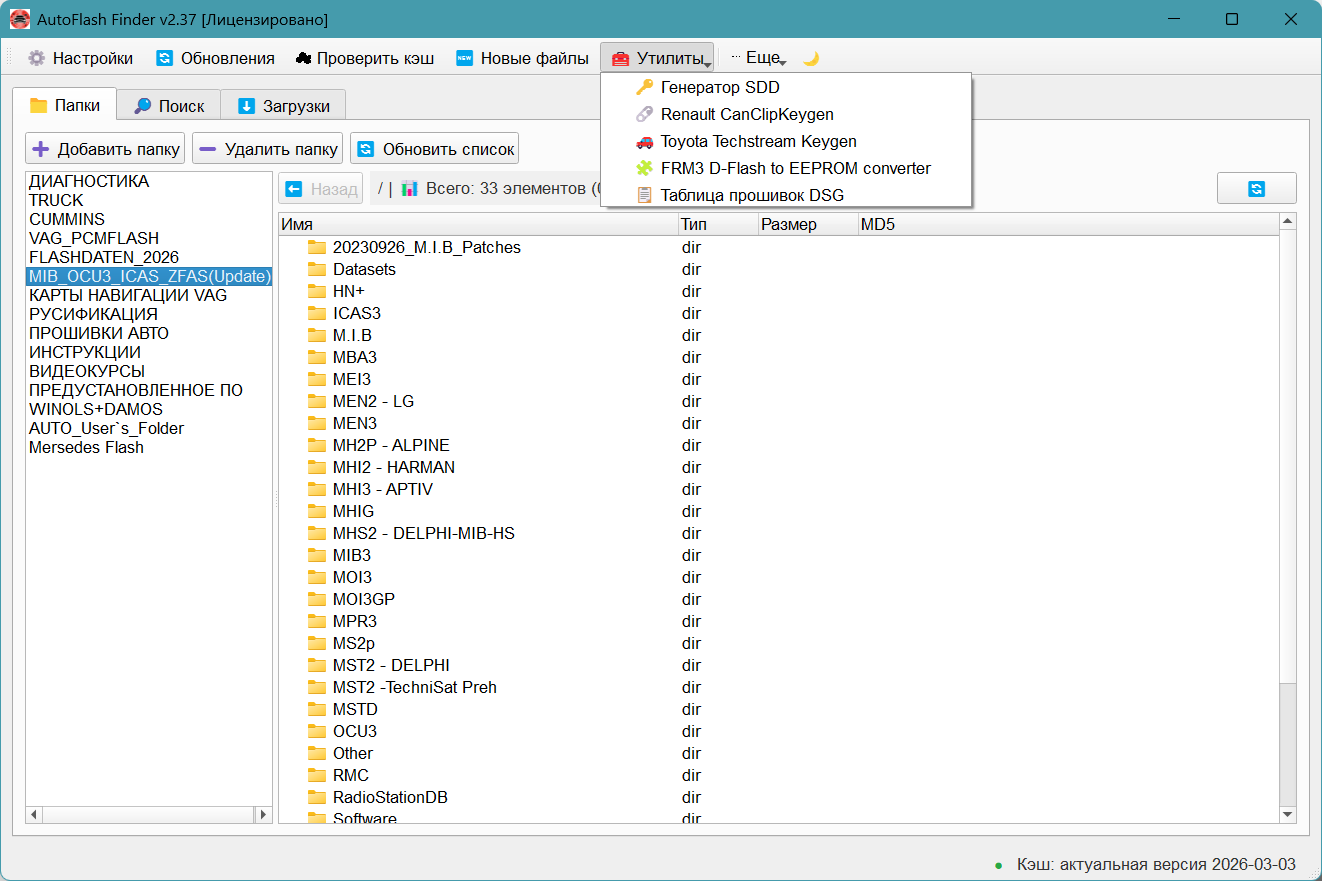Select the MST2 -TechniSat Preh entry
1322x881 pixels.
415,687
